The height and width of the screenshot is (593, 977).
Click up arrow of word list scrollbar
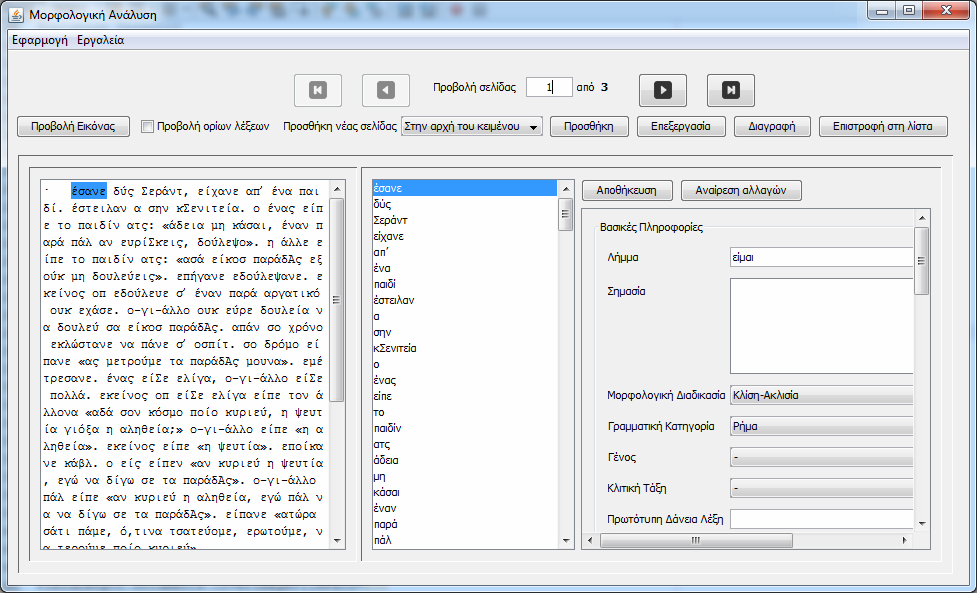(565, 189)
